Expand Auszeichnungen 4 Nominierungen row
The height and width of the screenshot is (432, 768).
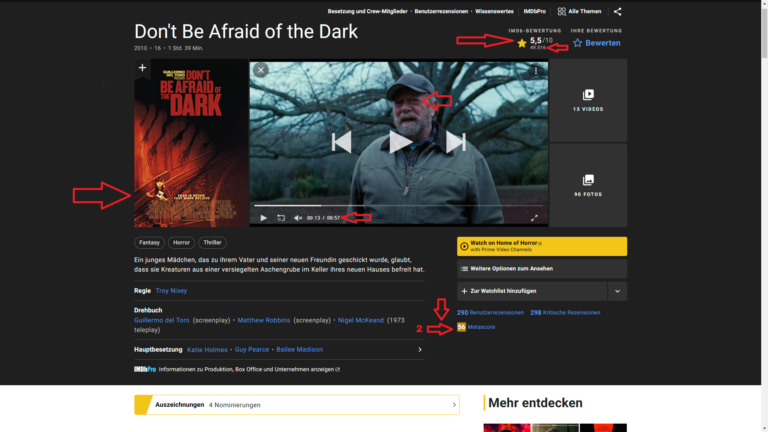pos(297,405)
